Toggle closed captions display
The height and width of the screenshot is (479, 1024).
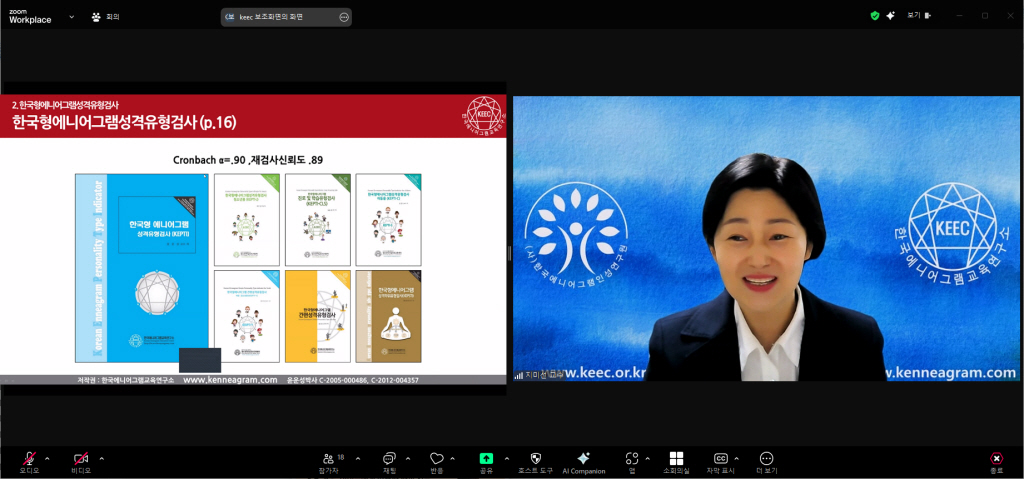click(x=720, y=461)
